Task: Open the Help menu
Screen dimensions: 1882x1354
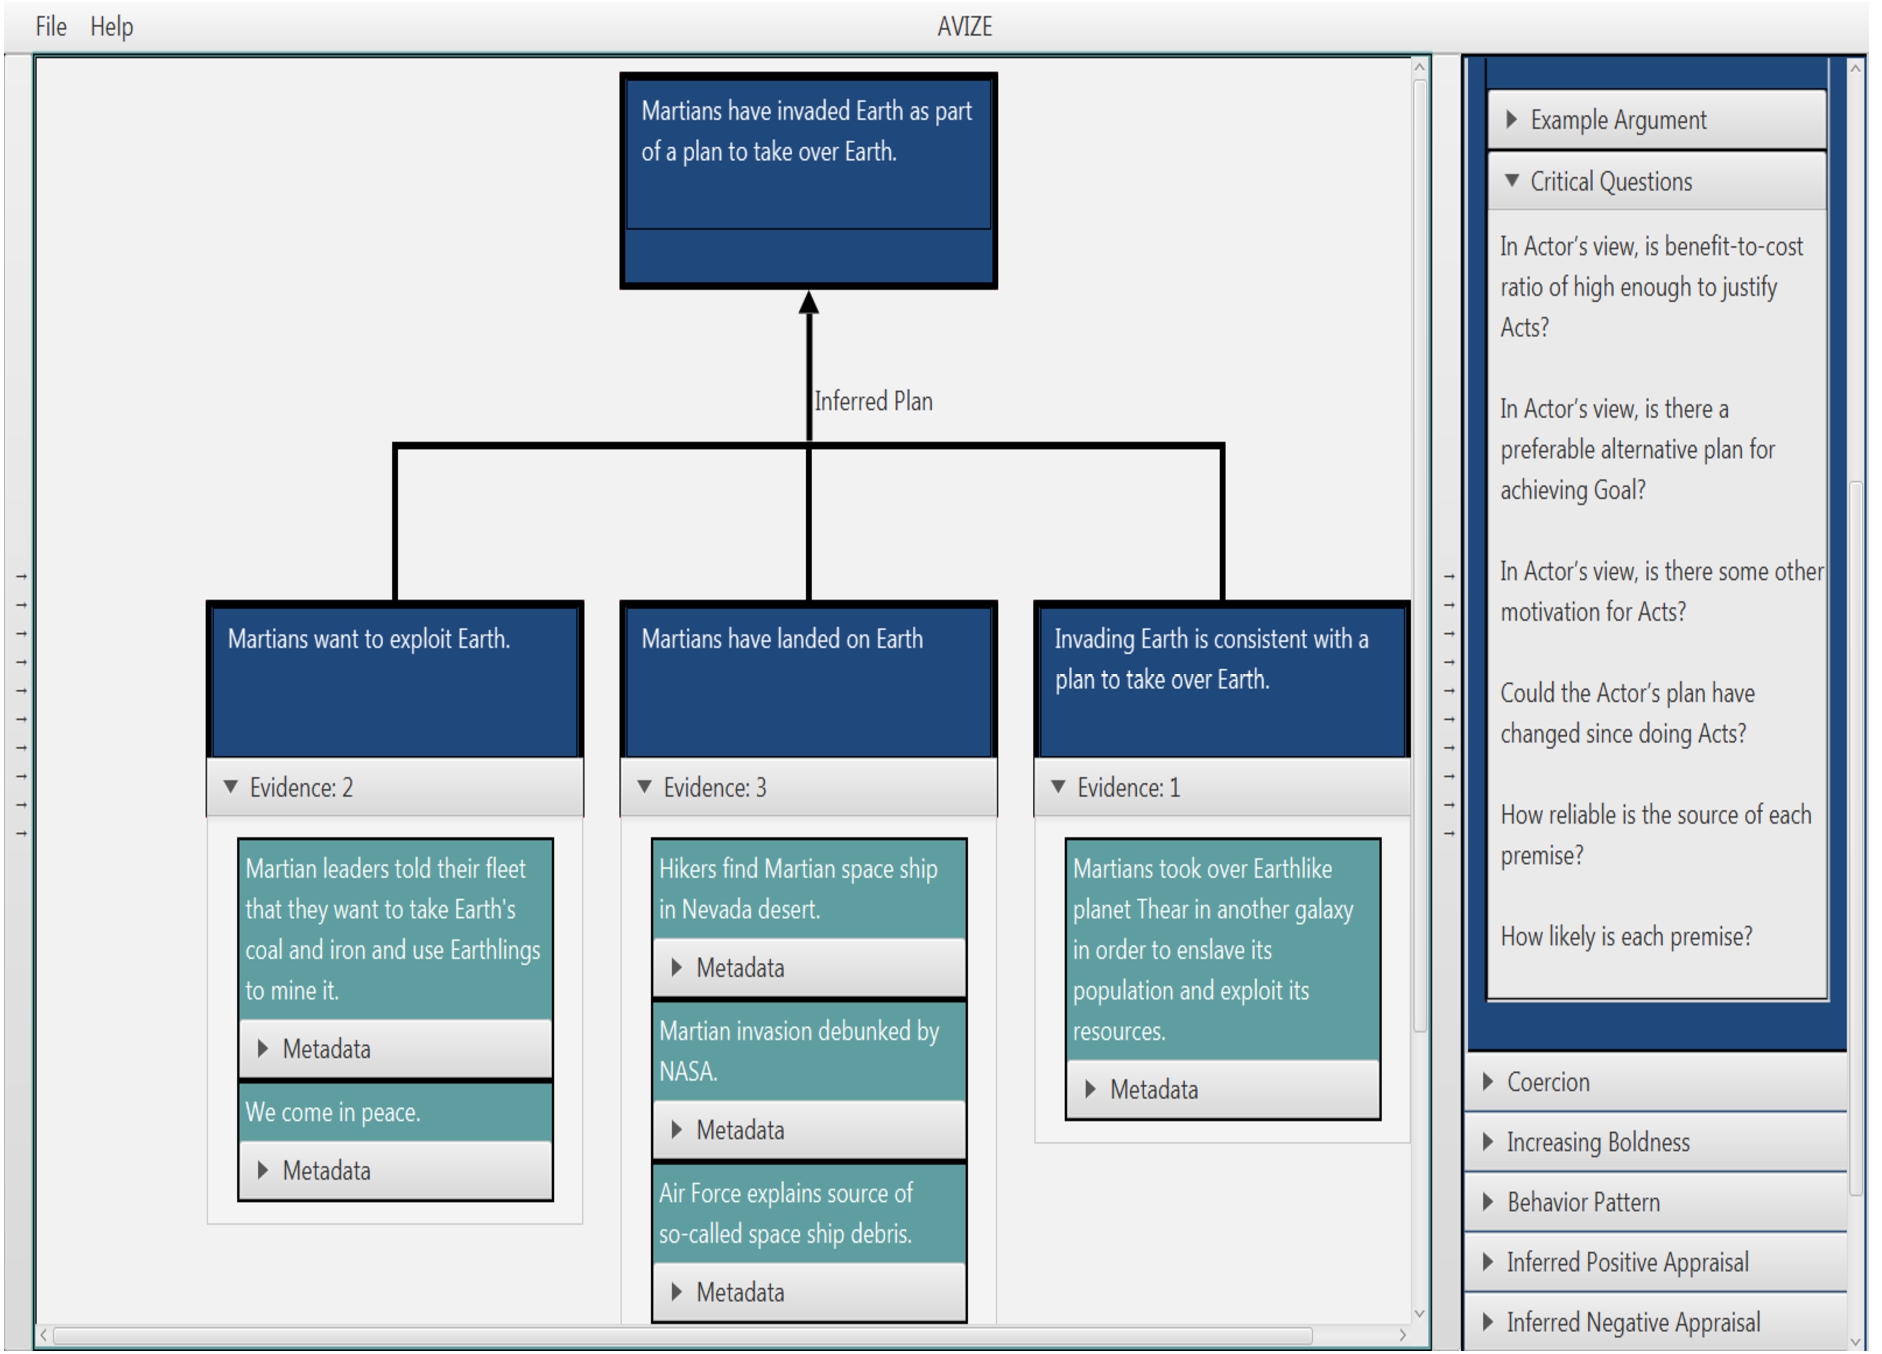Action: tap(111, 27)
